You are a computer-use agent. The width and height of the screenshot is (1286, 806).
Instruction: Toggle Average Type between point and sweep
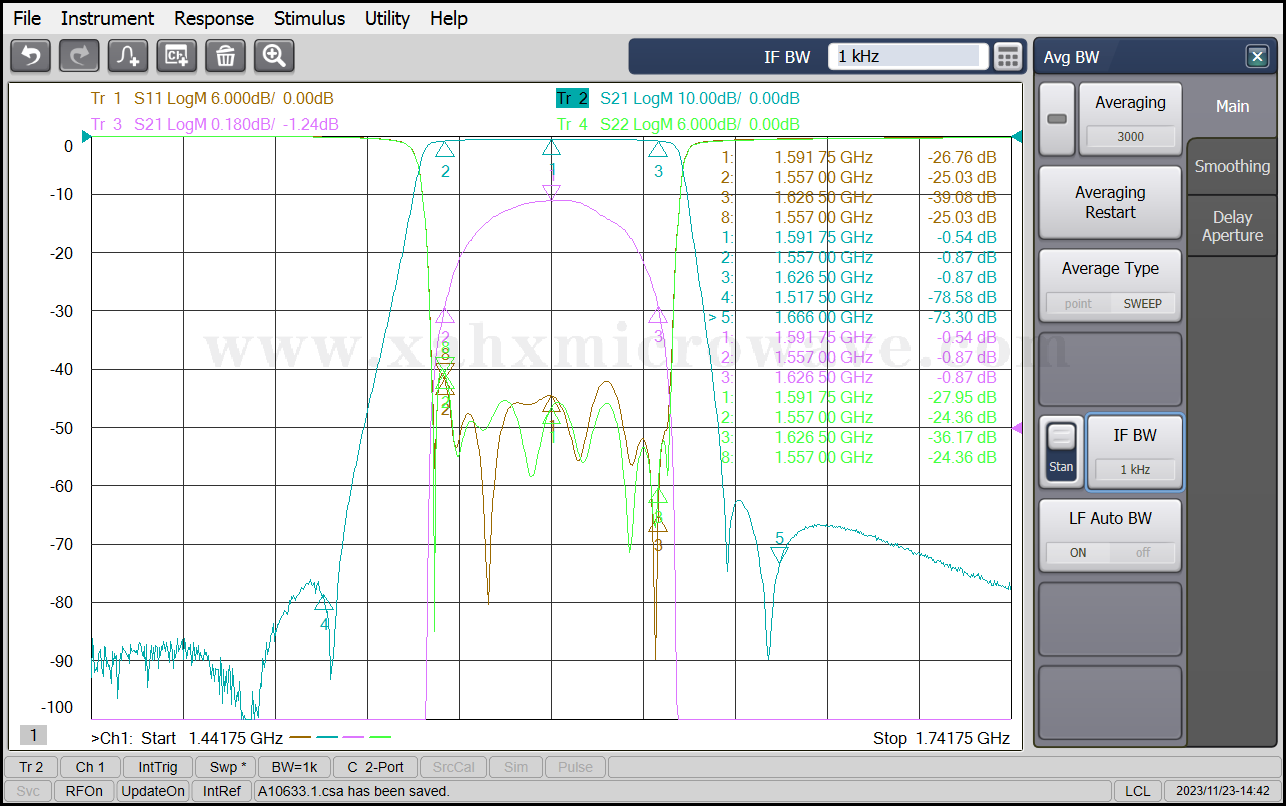[x=1110, y=303]
